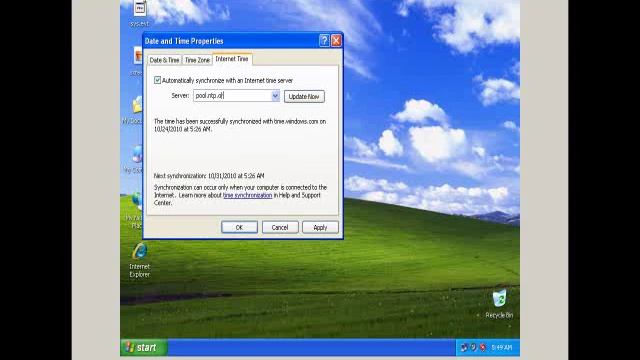
Task: Switch to the Date & Time tab
Action: (164, 60)
